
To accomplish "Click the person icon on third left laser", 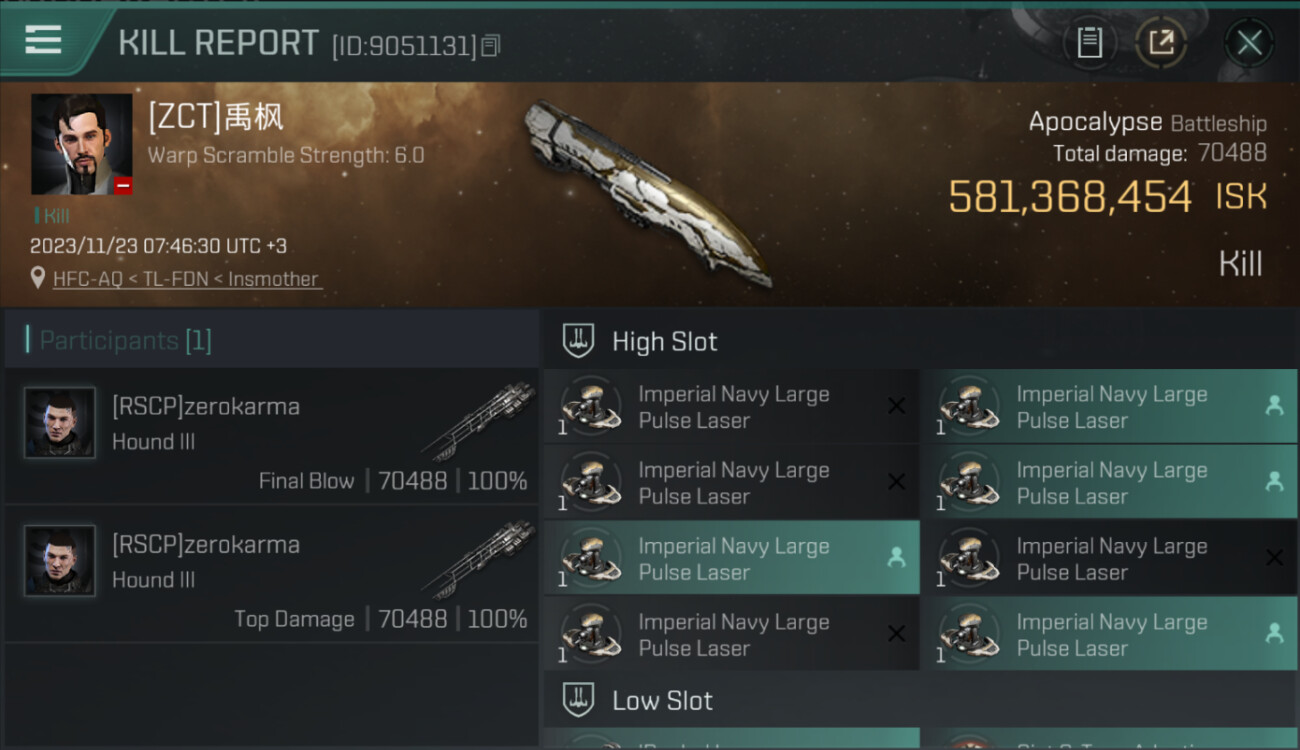I will coord(896,558).
